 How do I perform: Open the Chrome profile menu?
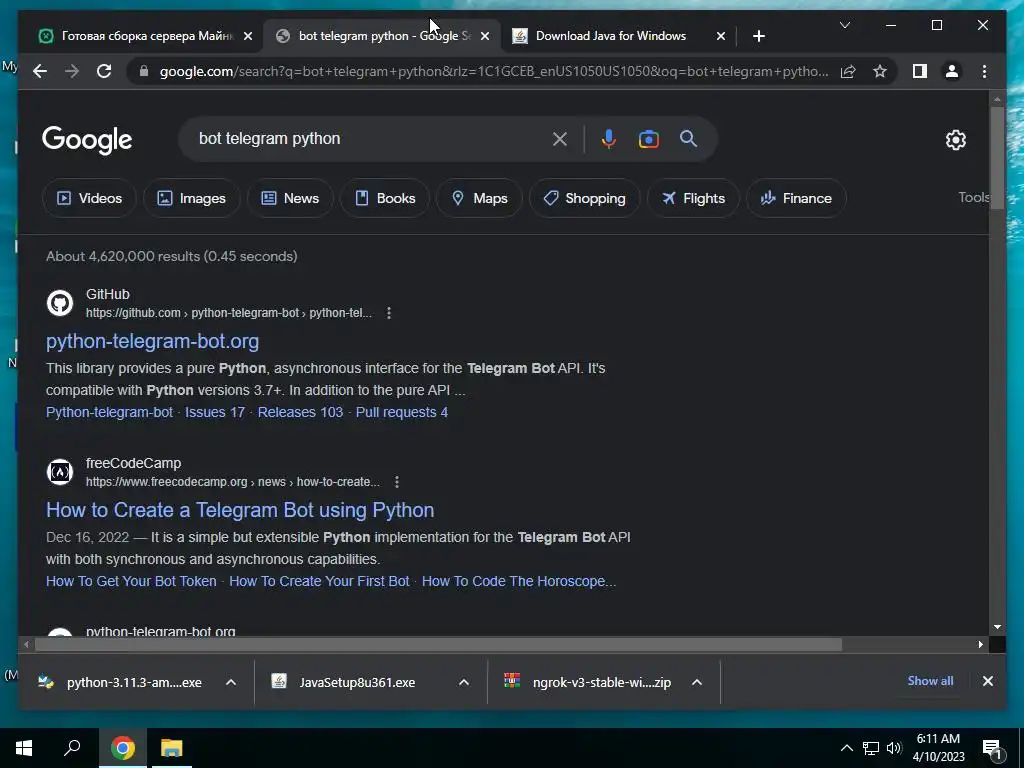[x=952, y=71]
